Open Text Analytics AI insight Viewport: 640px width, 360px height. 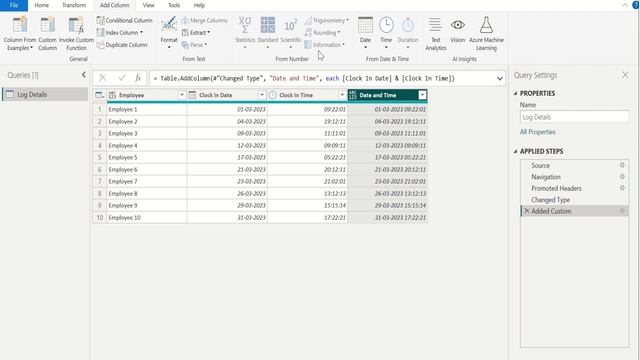pos(436,33)
